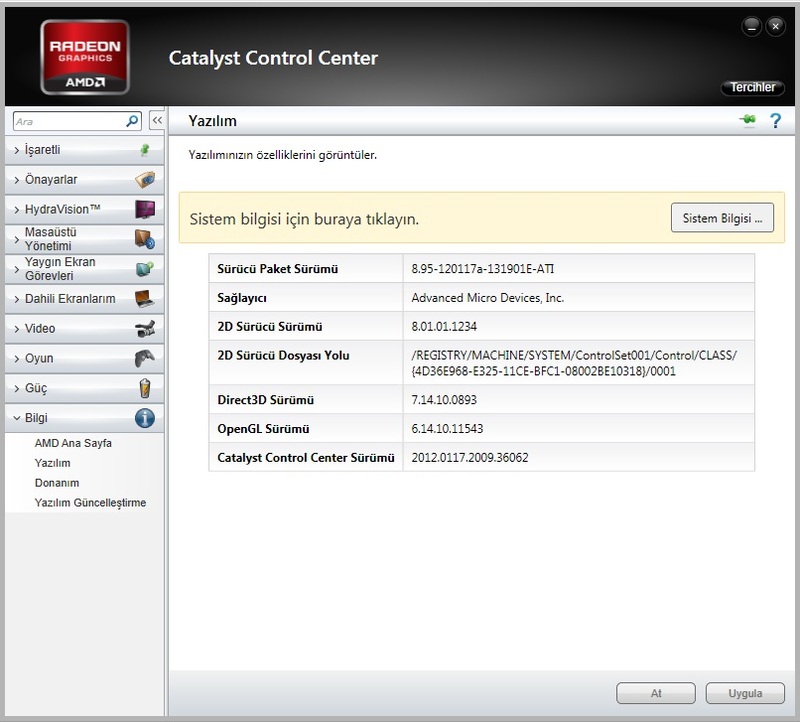
Task: Click the search magnifier icon
Action: (x=132, y=121)
